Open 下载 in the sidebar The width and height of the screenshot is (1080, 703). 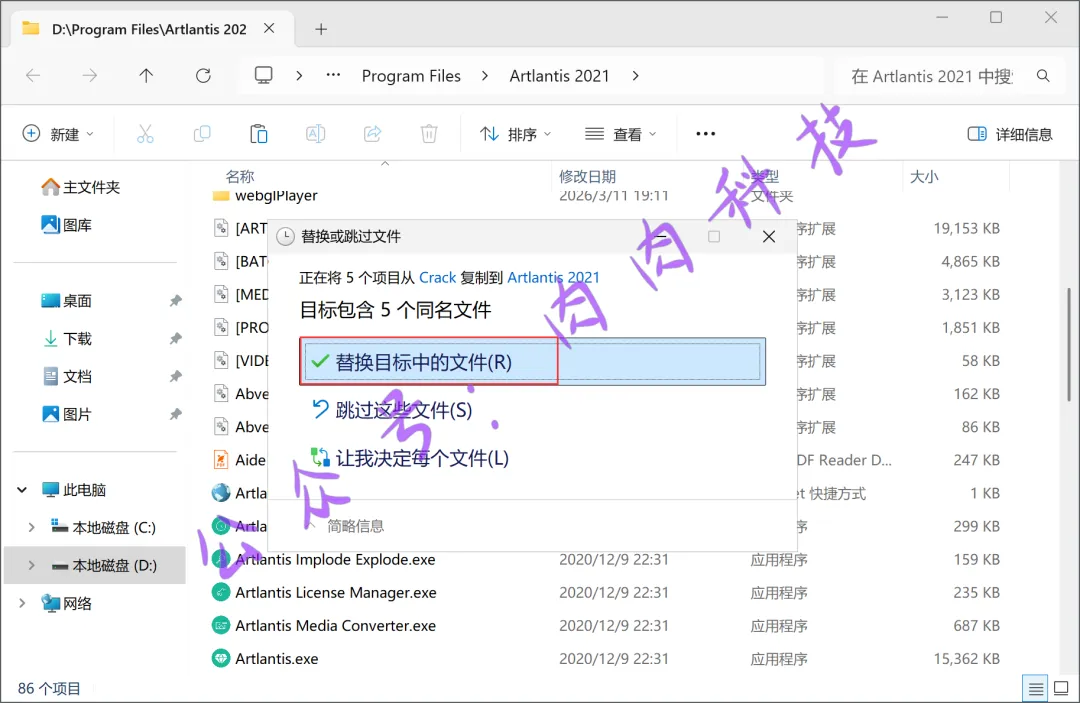tap(66, 339)
